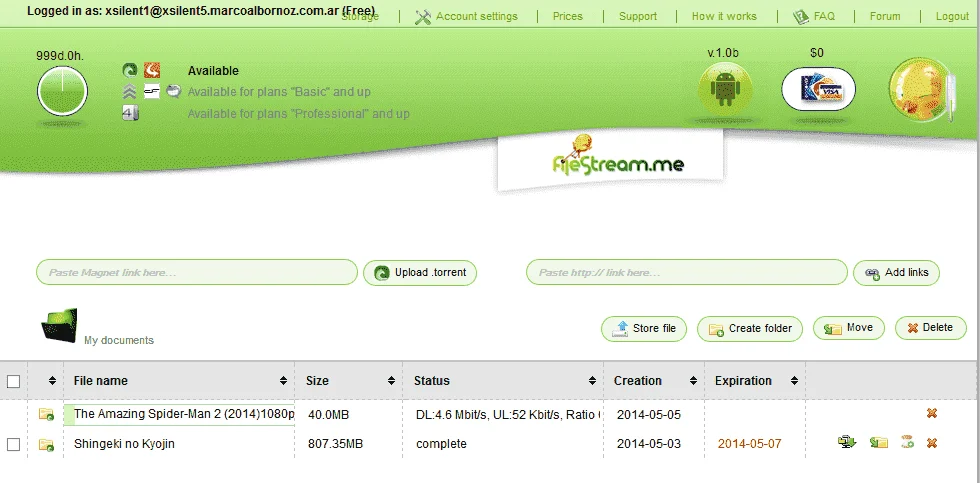Open How it works page
The height and width of the screenshot is (483, 980).
[x=724, y=16]
